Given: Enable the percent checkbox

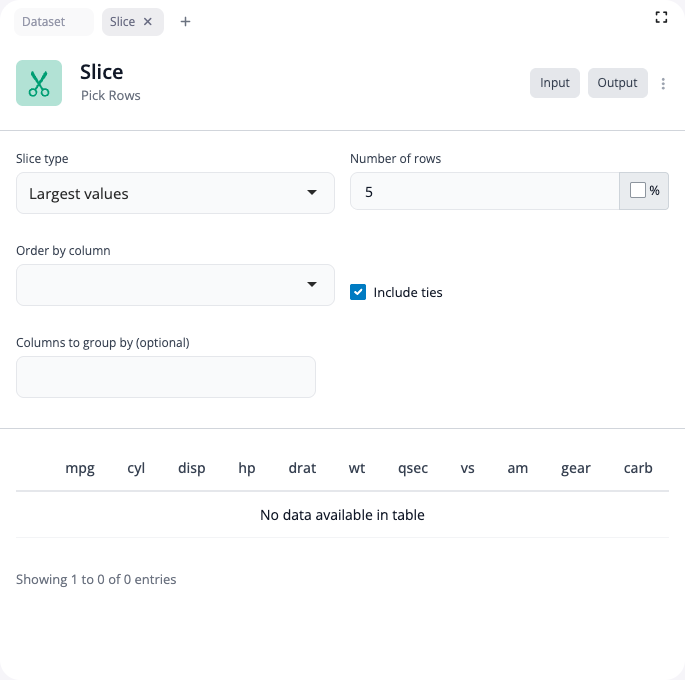Looking at the screenshot, I should 638,190.
